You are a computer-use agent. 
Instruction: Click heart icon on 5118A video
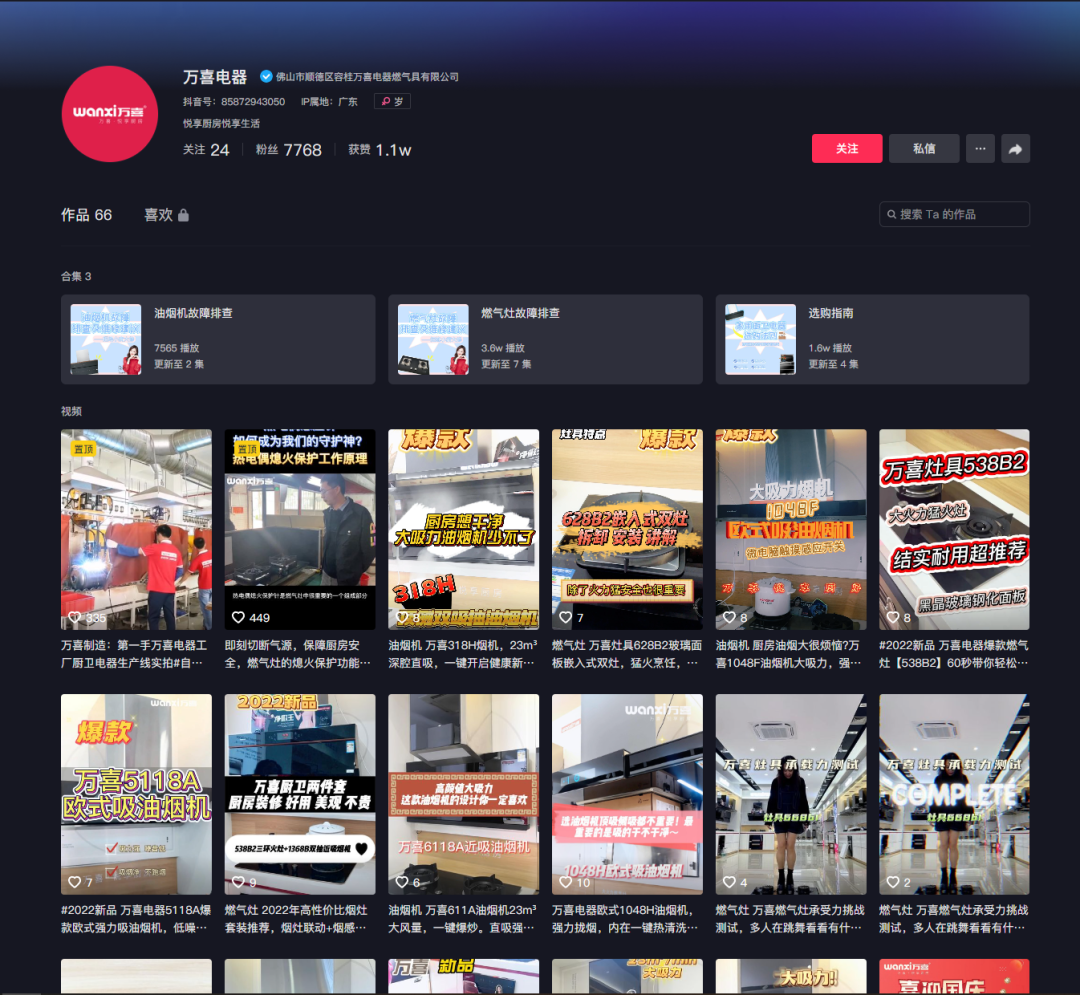74,882
